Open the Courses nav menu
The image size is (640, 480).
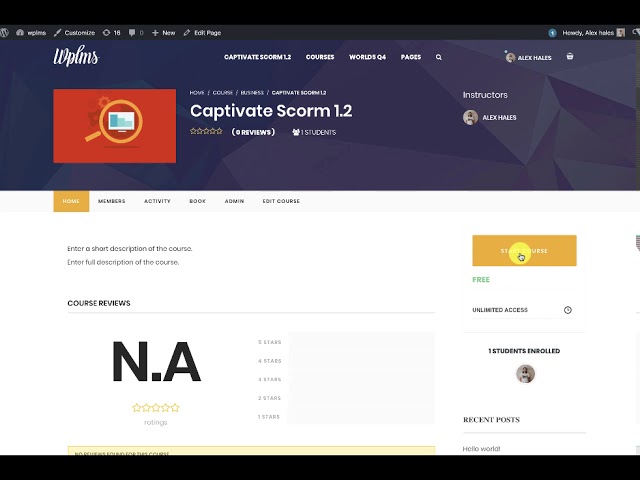[320, 57]
